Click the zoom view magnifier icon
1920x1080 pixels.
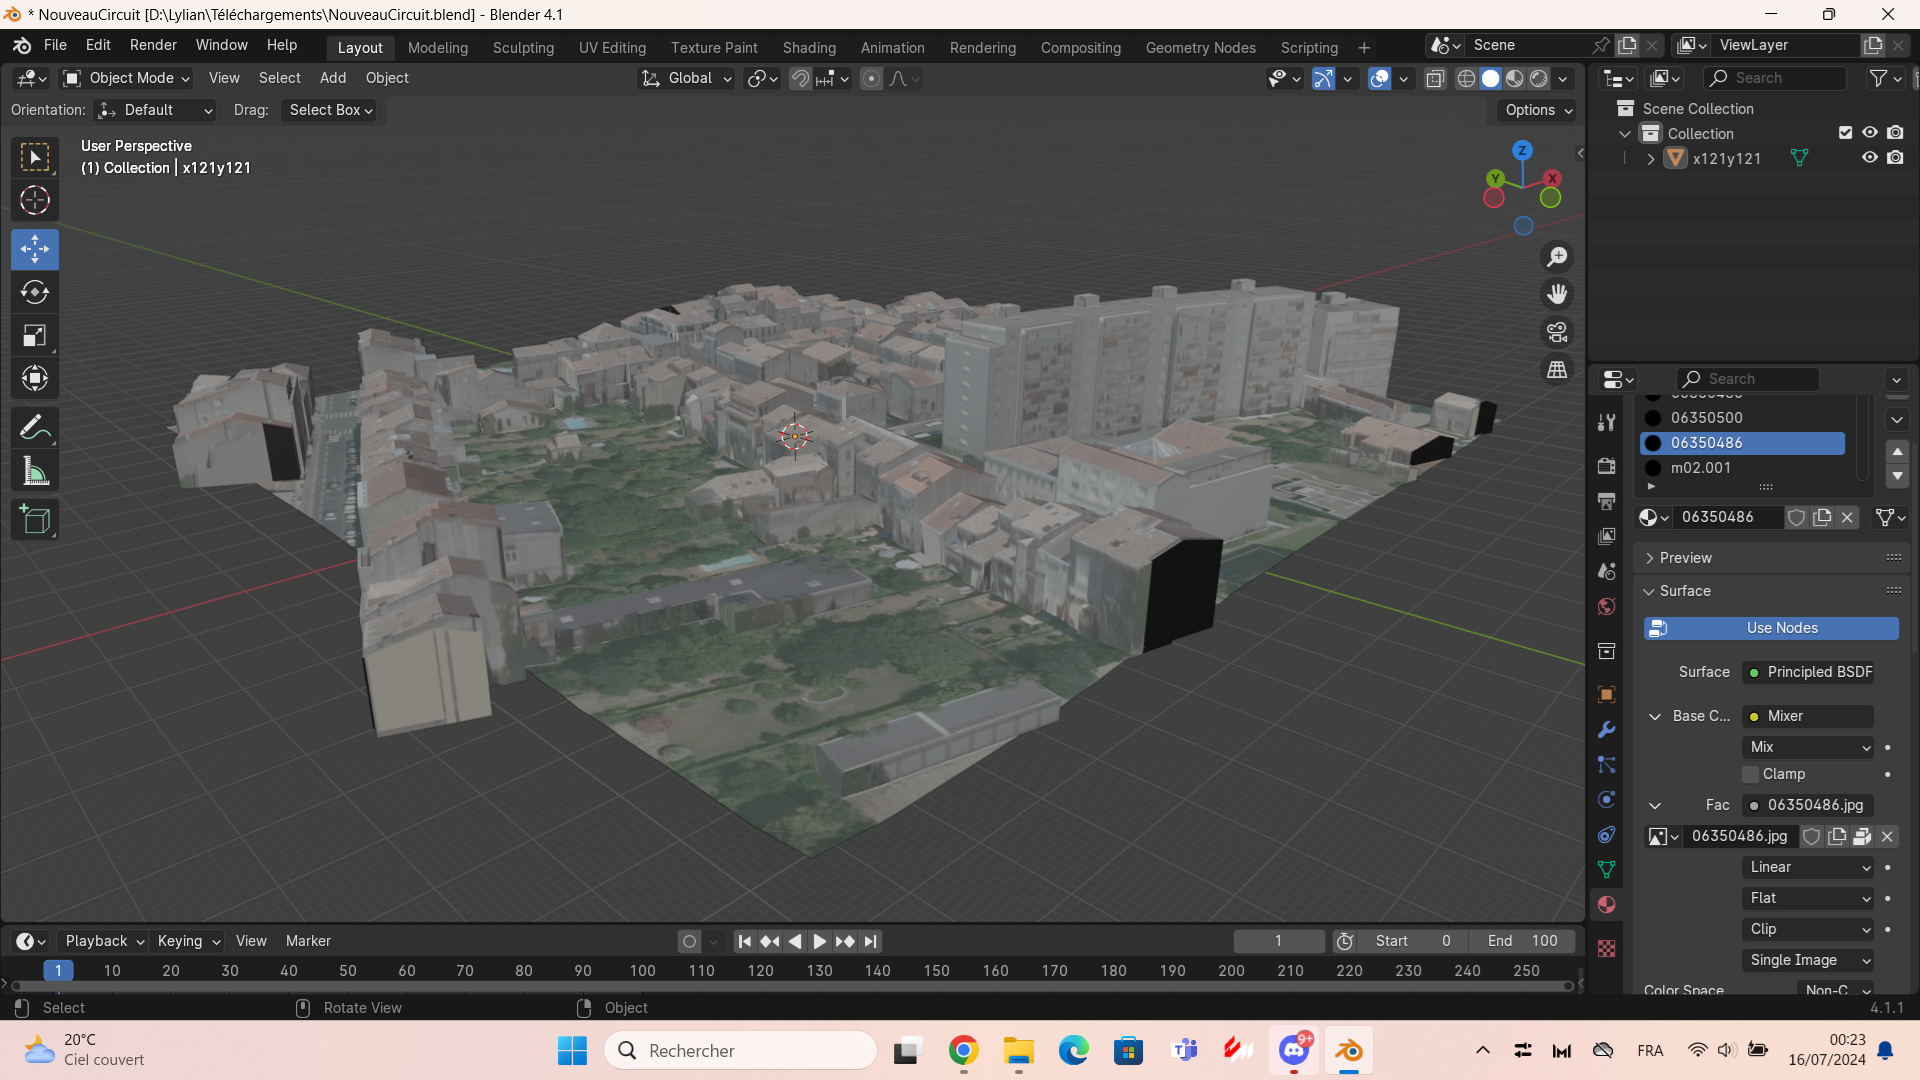[1557, 257]
